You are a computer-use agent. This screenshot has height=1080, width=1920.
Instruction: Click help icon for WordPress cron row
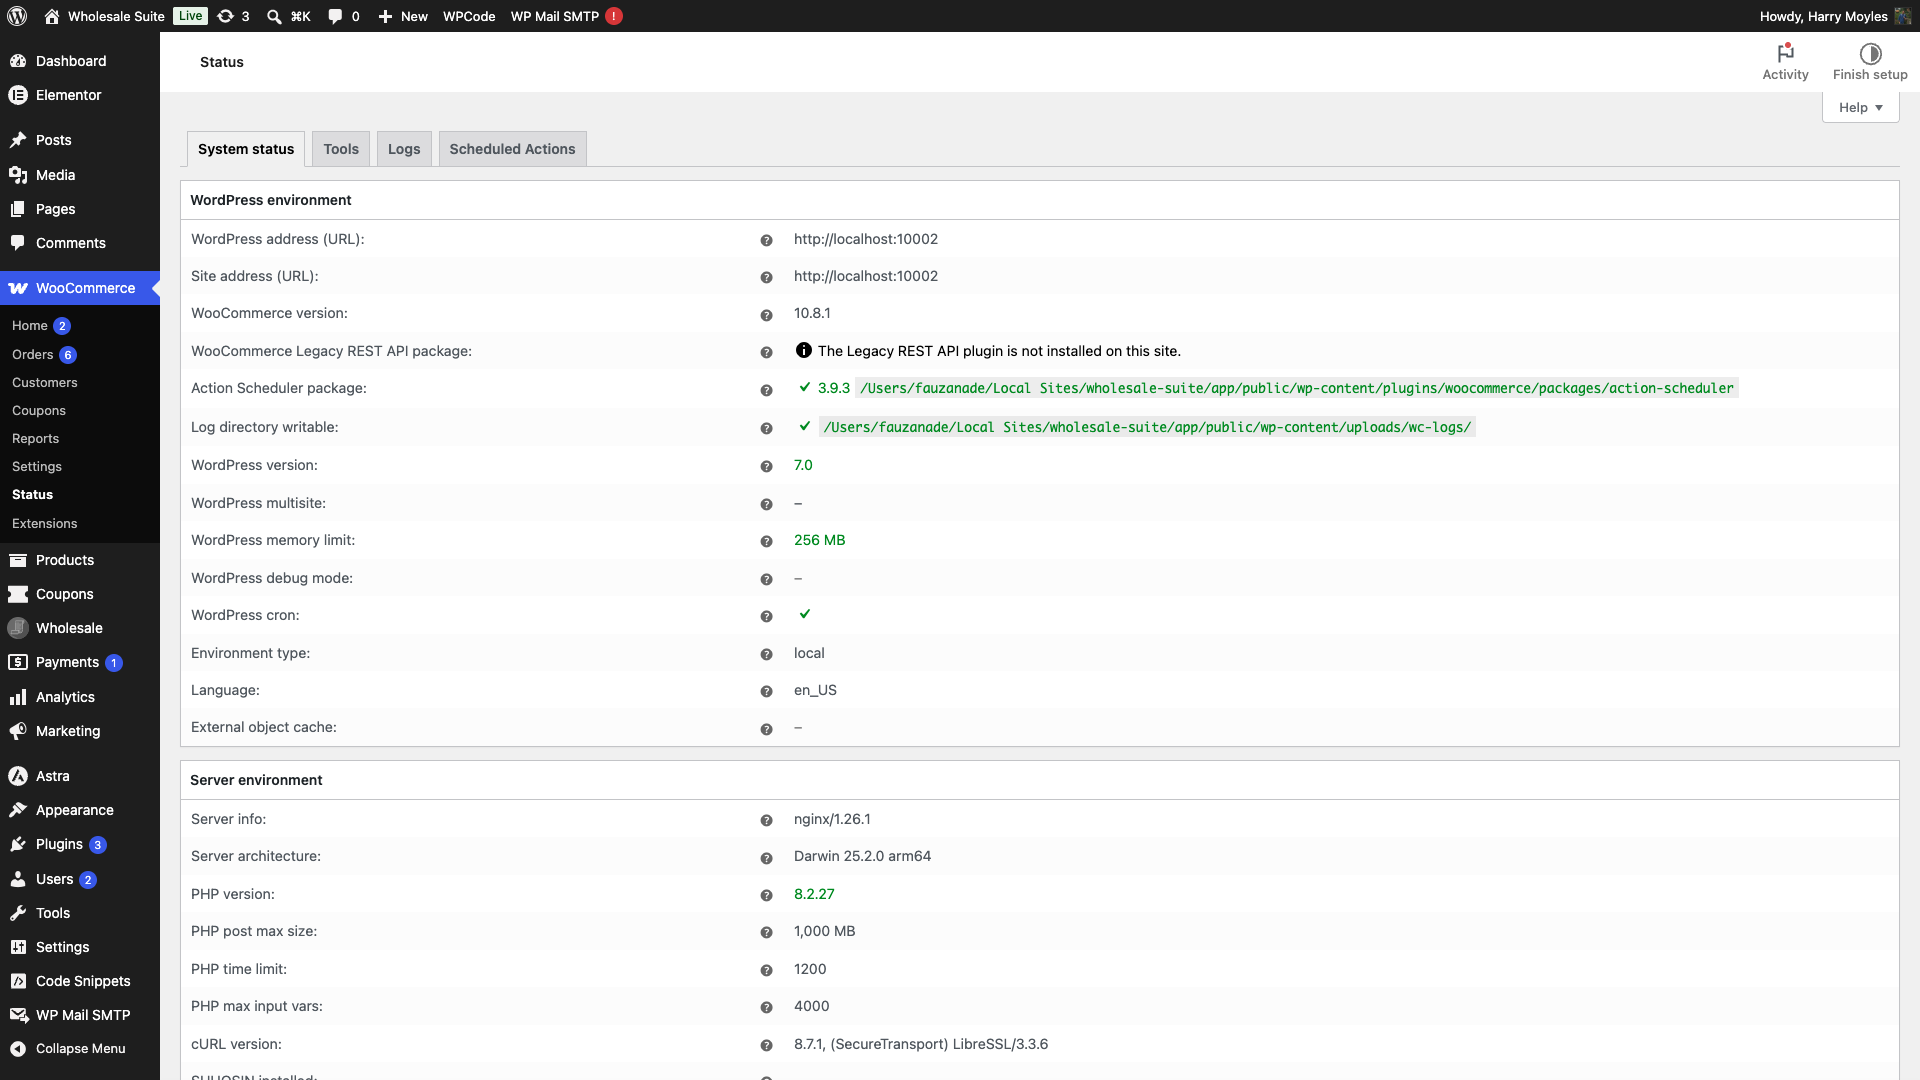[766, 616]
